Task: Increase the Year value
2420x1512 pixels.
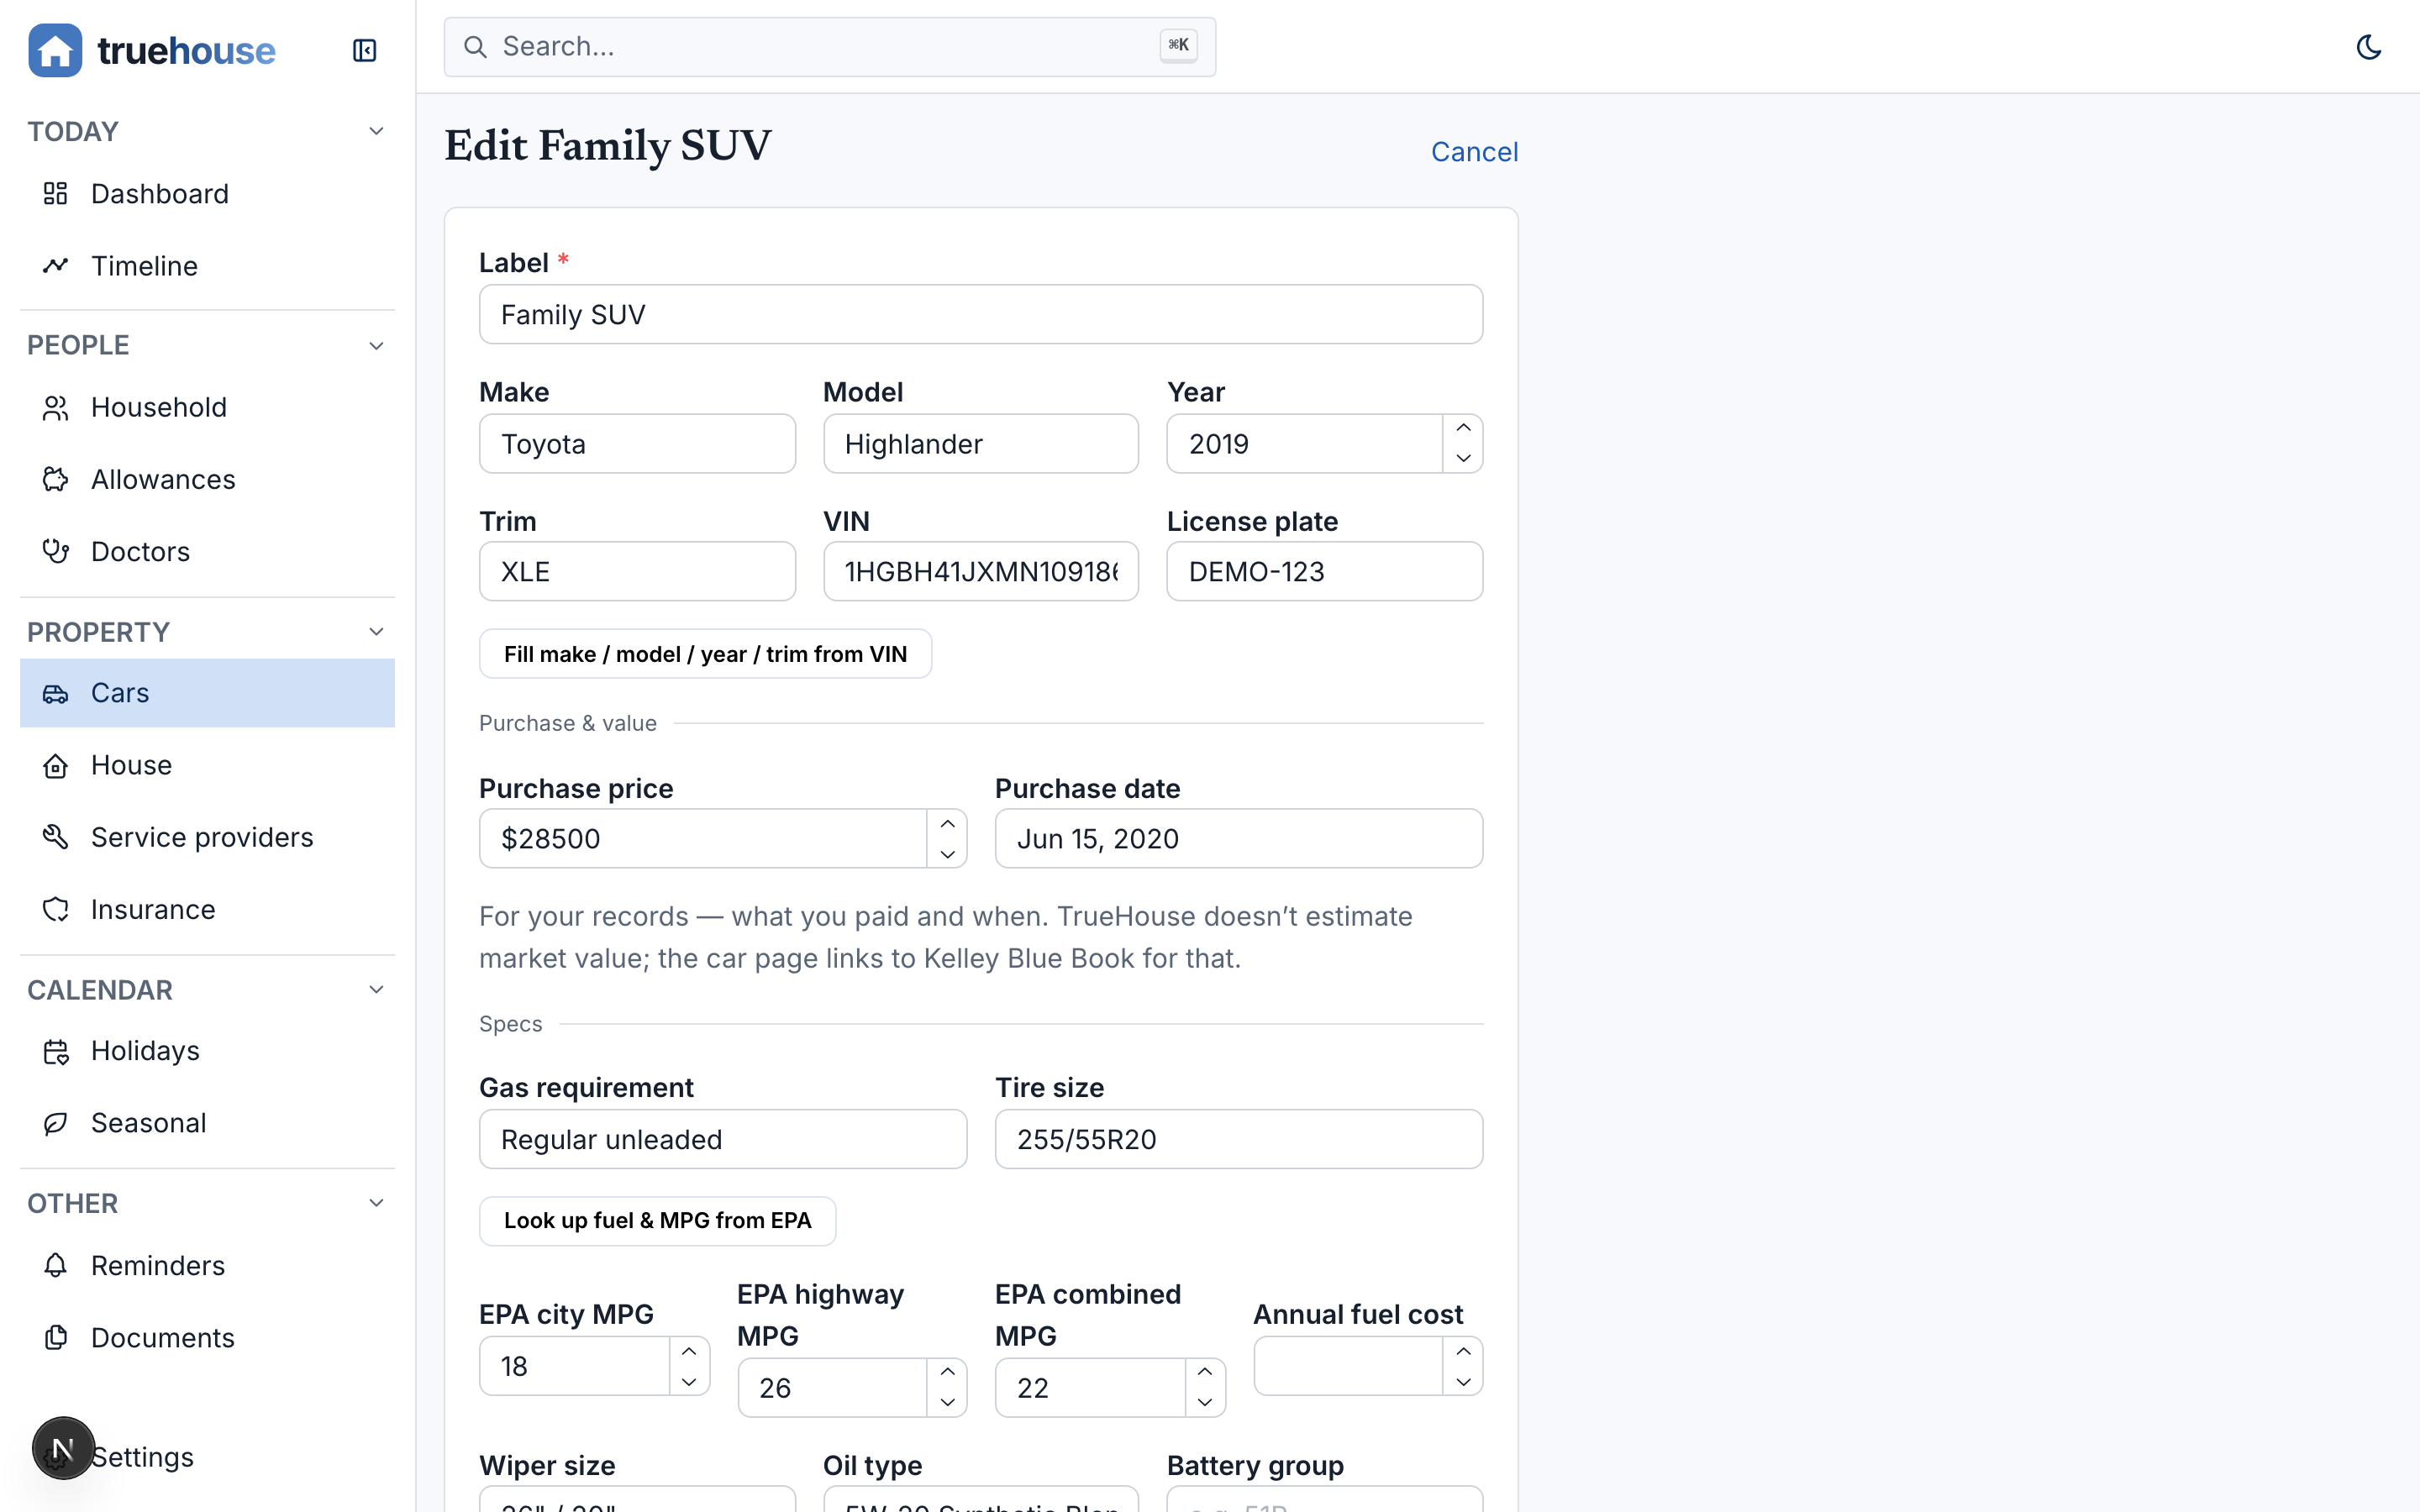Action: click(1463, 429)
